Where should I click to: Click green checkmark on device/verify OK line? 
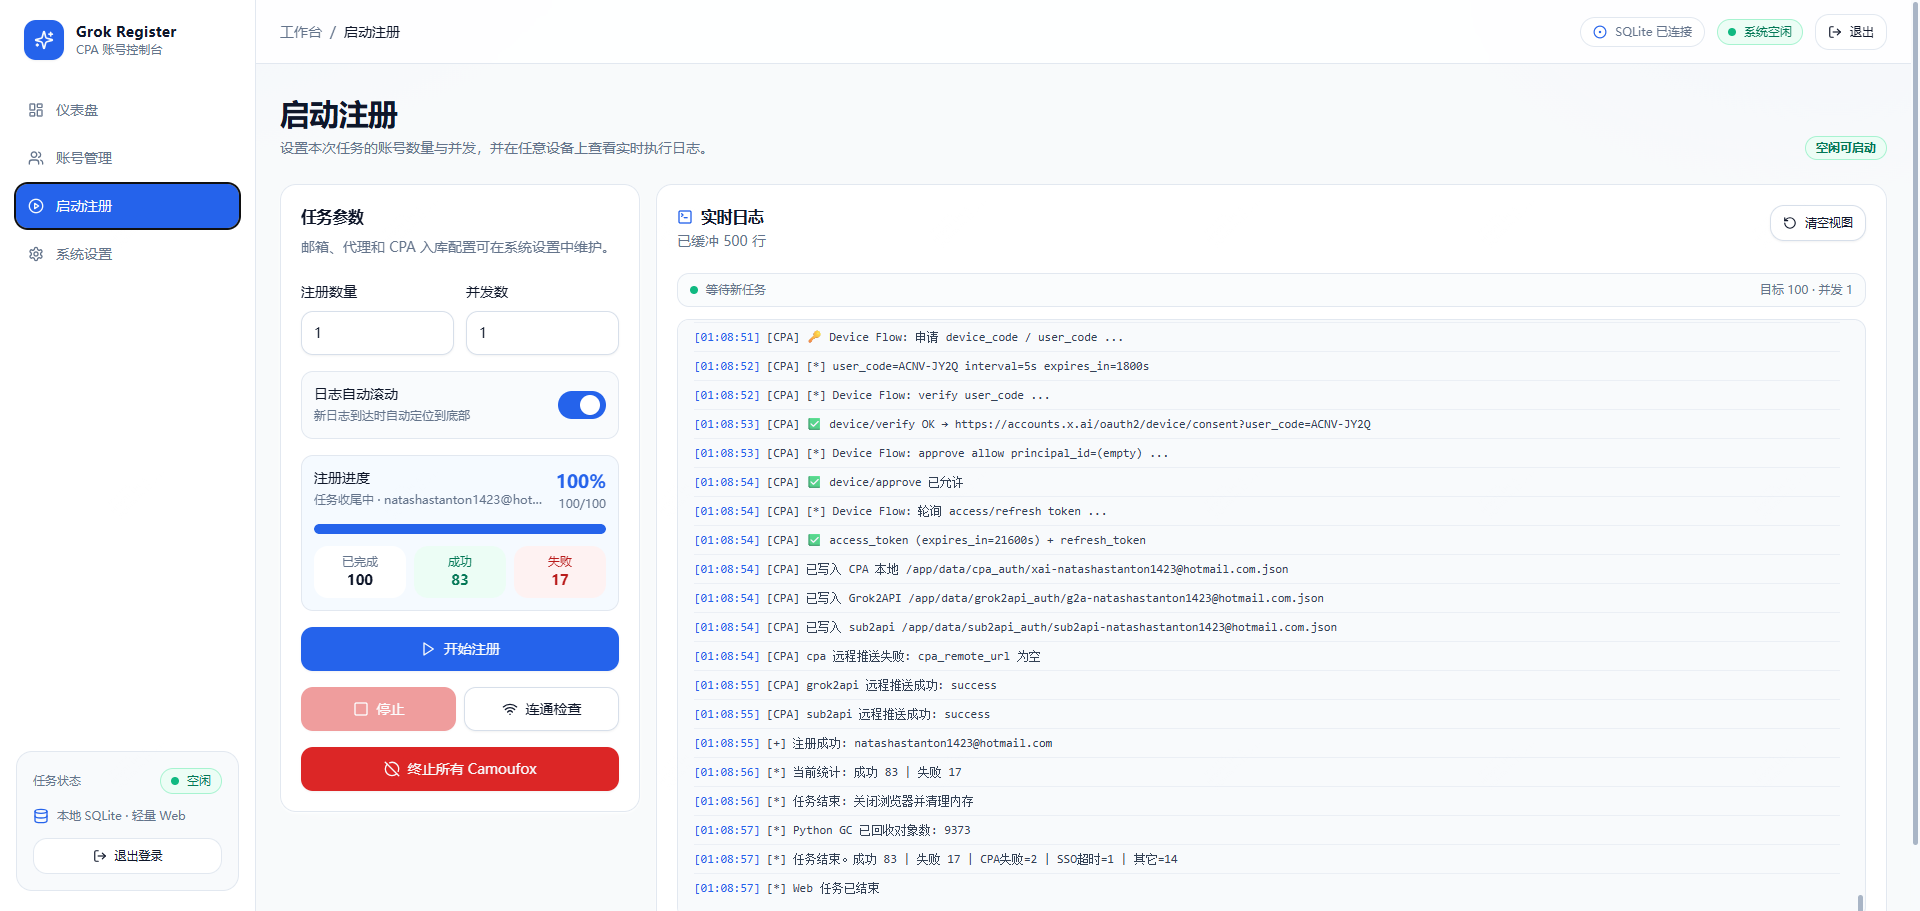pos(814,424)
